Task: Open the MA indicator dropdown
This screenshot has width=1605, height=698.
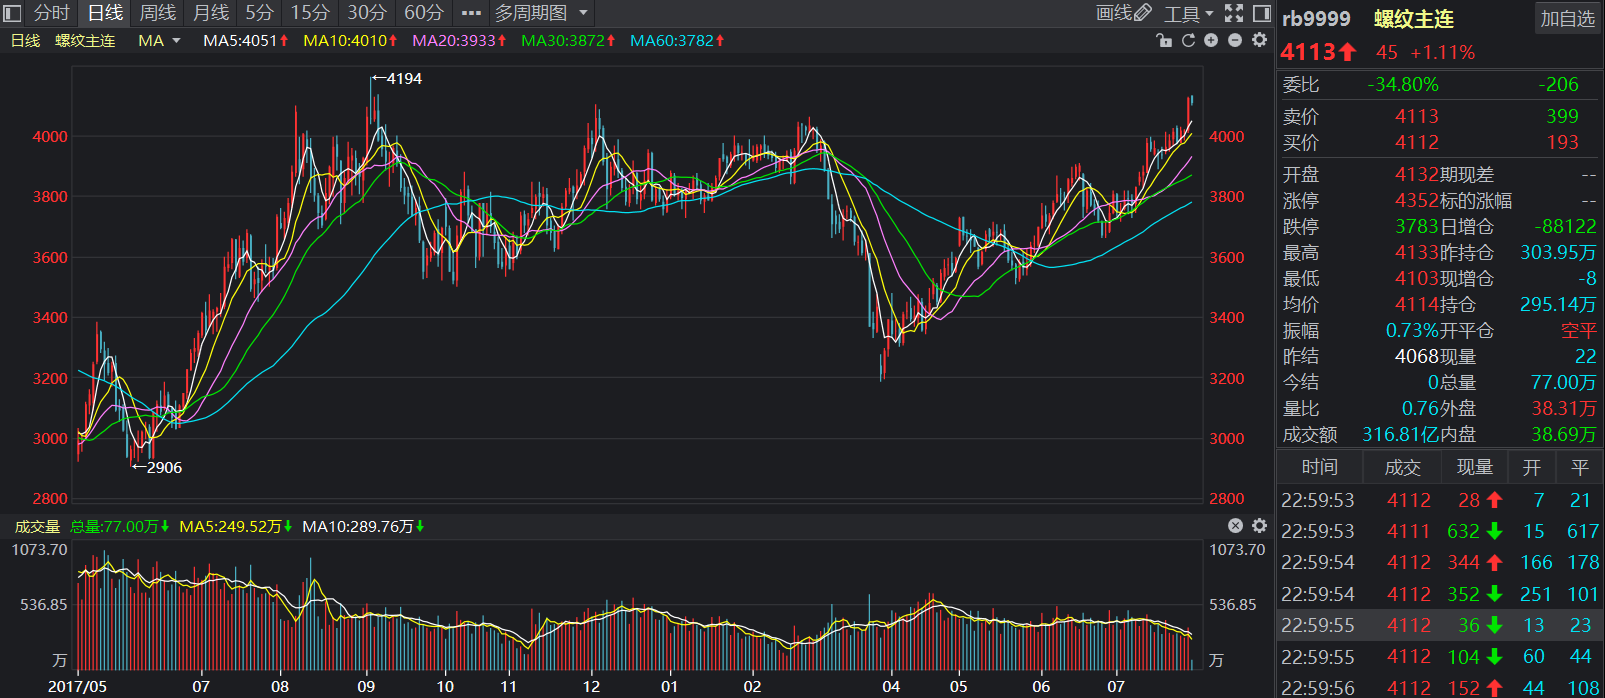Action: coord(159,41)
